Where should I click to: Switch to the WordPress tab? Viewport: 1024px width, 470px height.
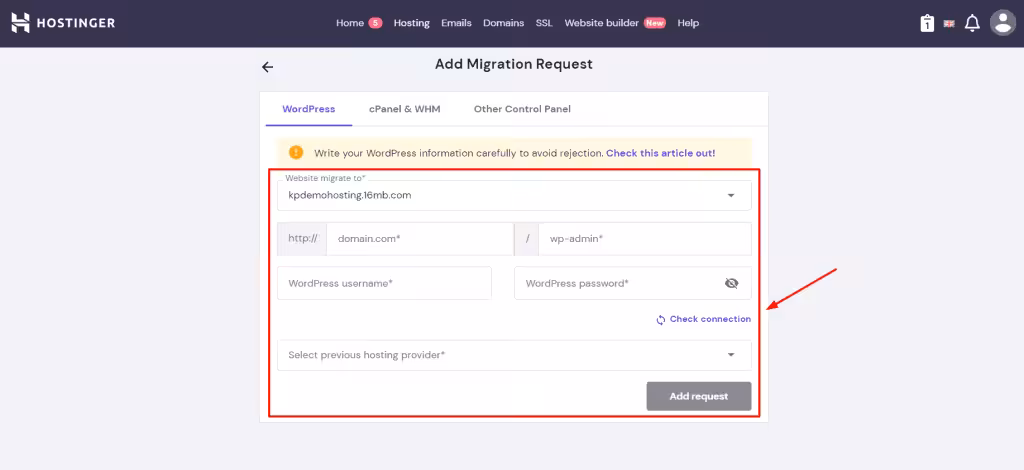308,109
